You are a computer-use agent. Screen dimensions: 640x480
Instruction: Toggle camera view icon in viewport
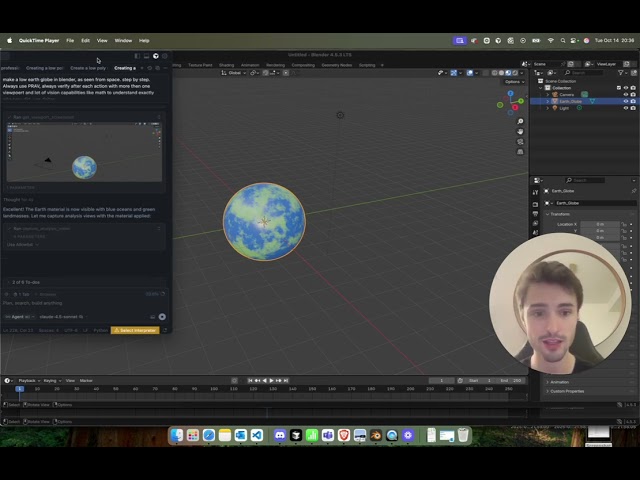point(520,142)
